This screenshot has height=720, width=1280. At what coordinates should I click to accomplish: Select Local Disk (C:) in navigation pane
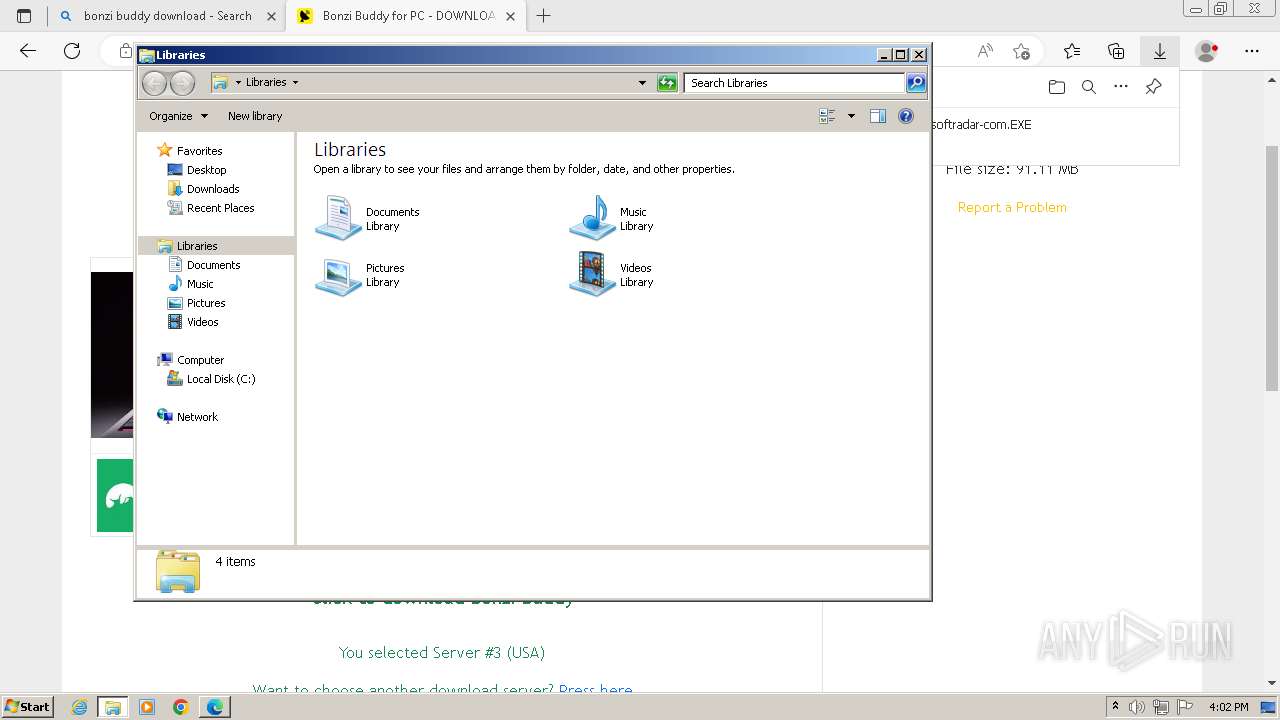[x=220, y=379]
